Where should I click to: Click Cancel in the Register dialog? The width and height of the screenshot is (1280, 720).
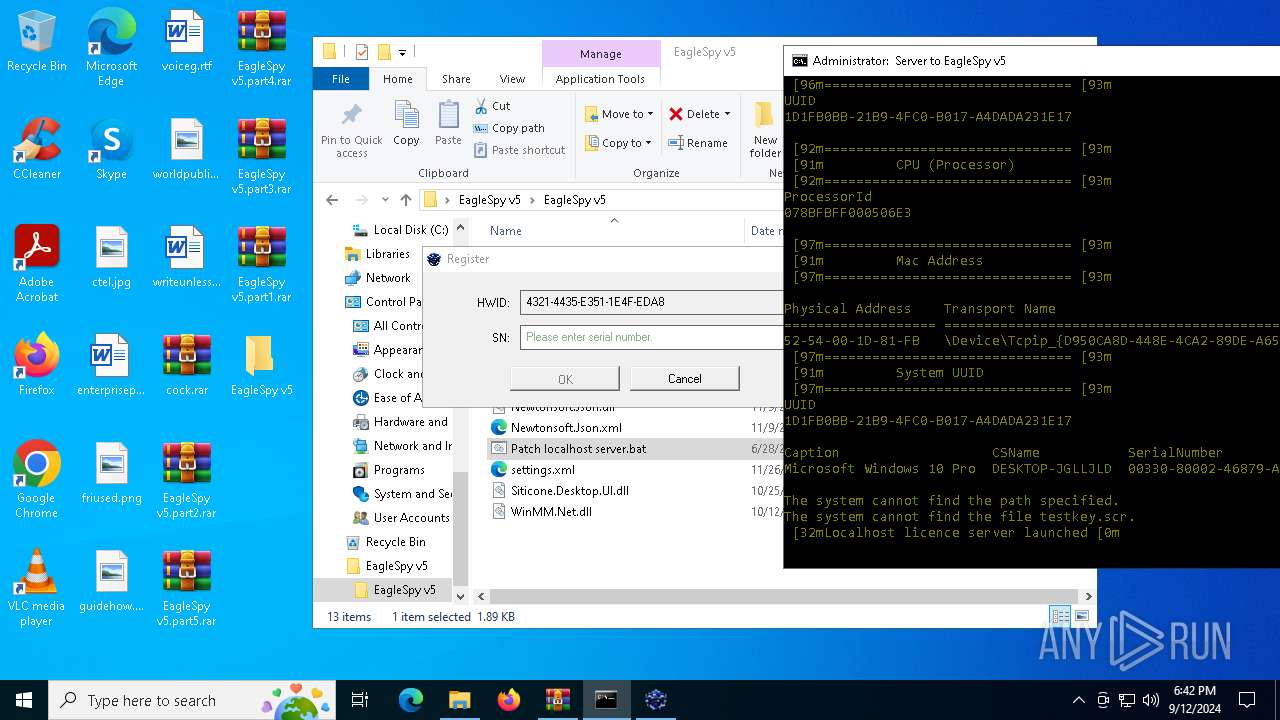pos(684,379)
